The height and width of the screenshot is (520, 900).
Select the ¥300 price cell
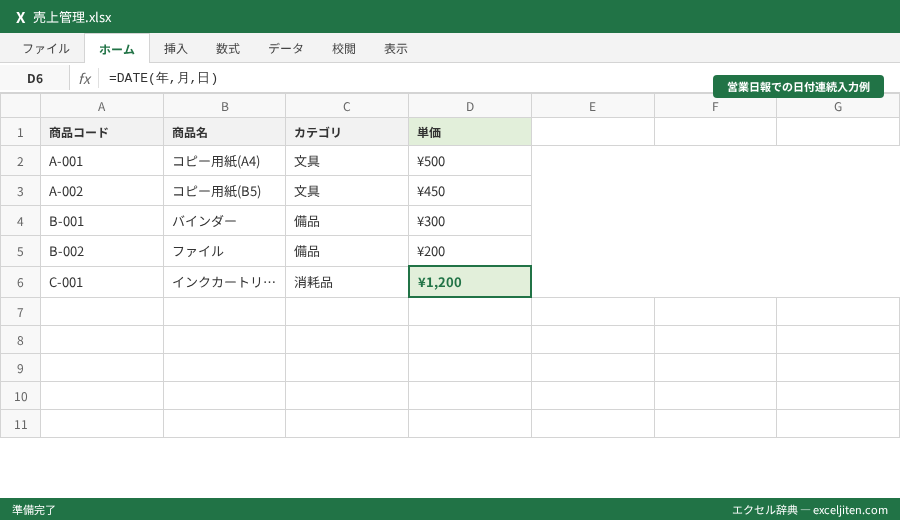pyautogui.click(x=470, y=220)
